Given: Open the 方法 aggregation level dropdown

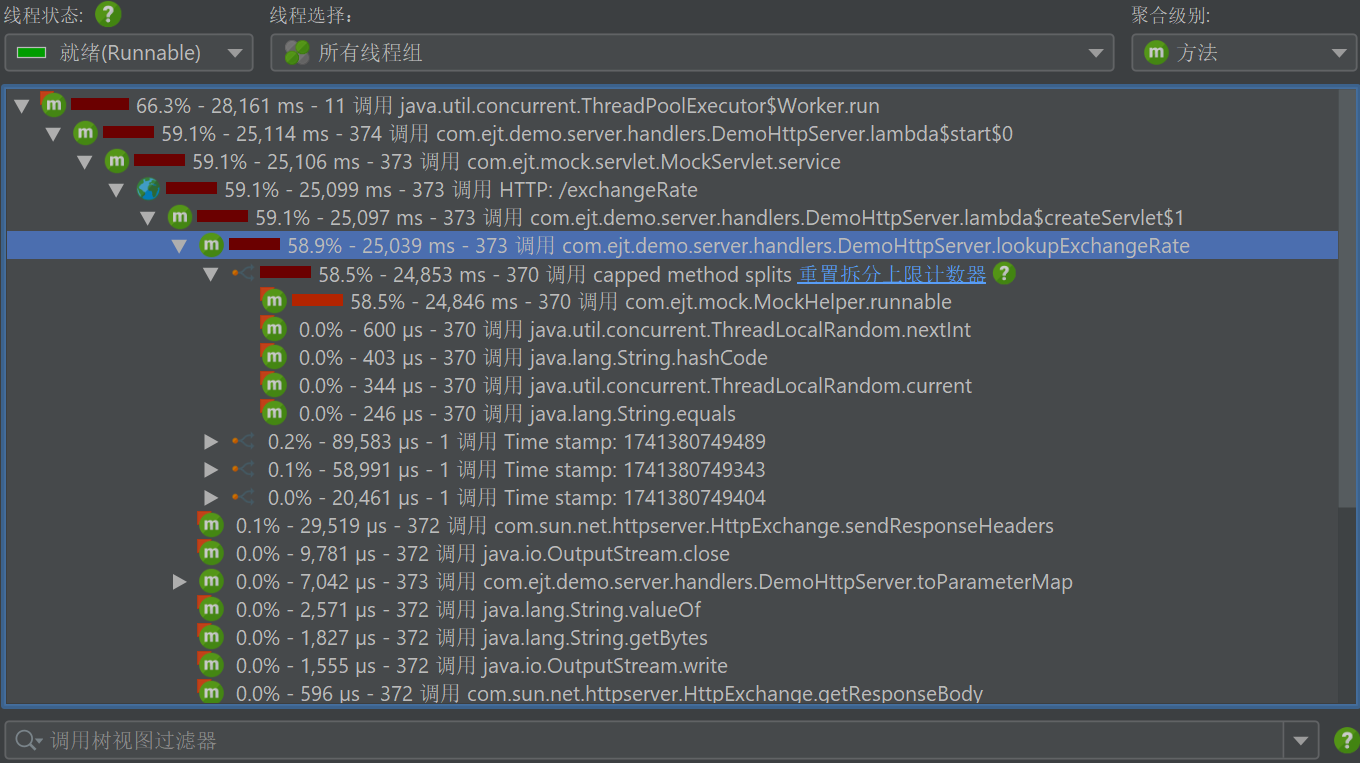Looking at the screenshot, I should click(1243, 53).
